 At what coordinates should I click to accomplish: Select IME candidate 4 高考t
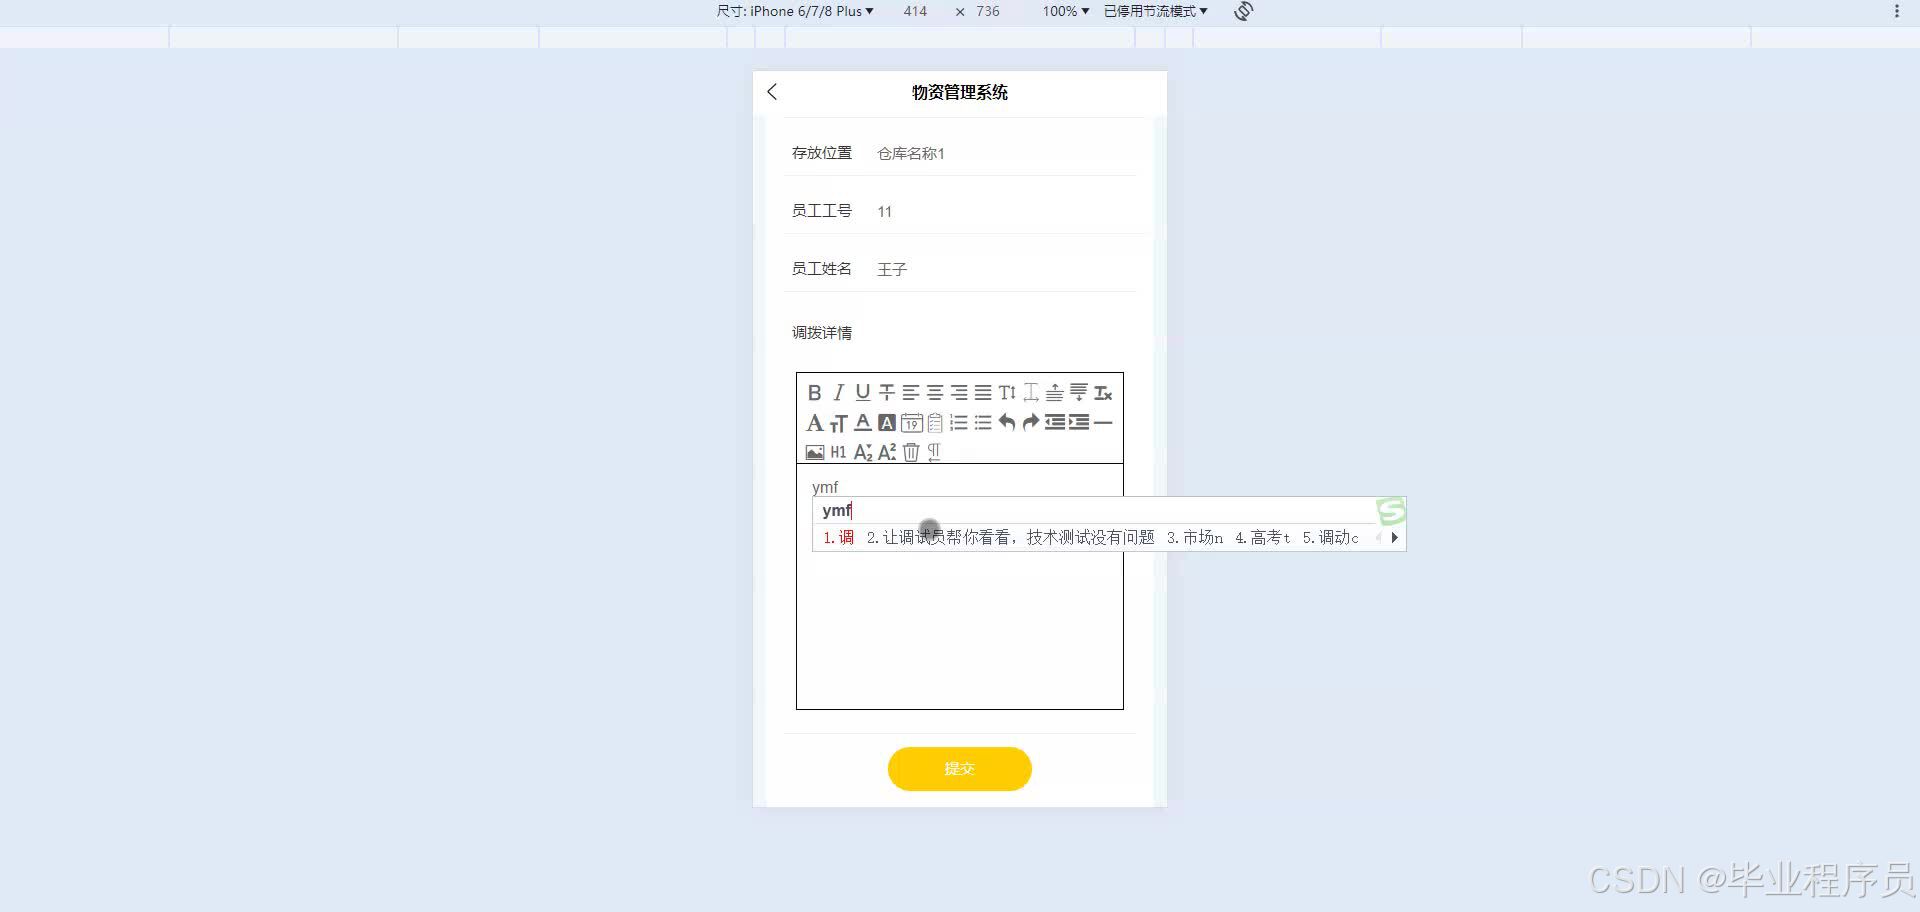(1262, 538)
